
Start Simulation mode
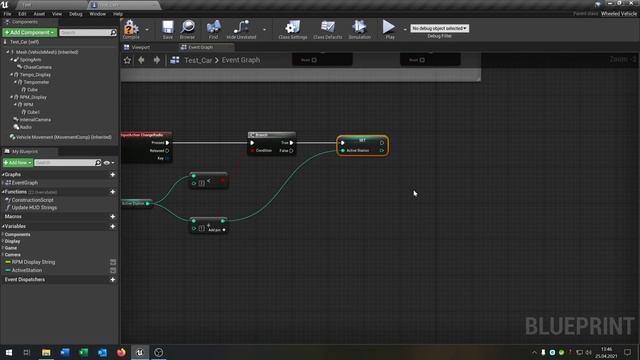pyautogui.click(x=360, y=29)
